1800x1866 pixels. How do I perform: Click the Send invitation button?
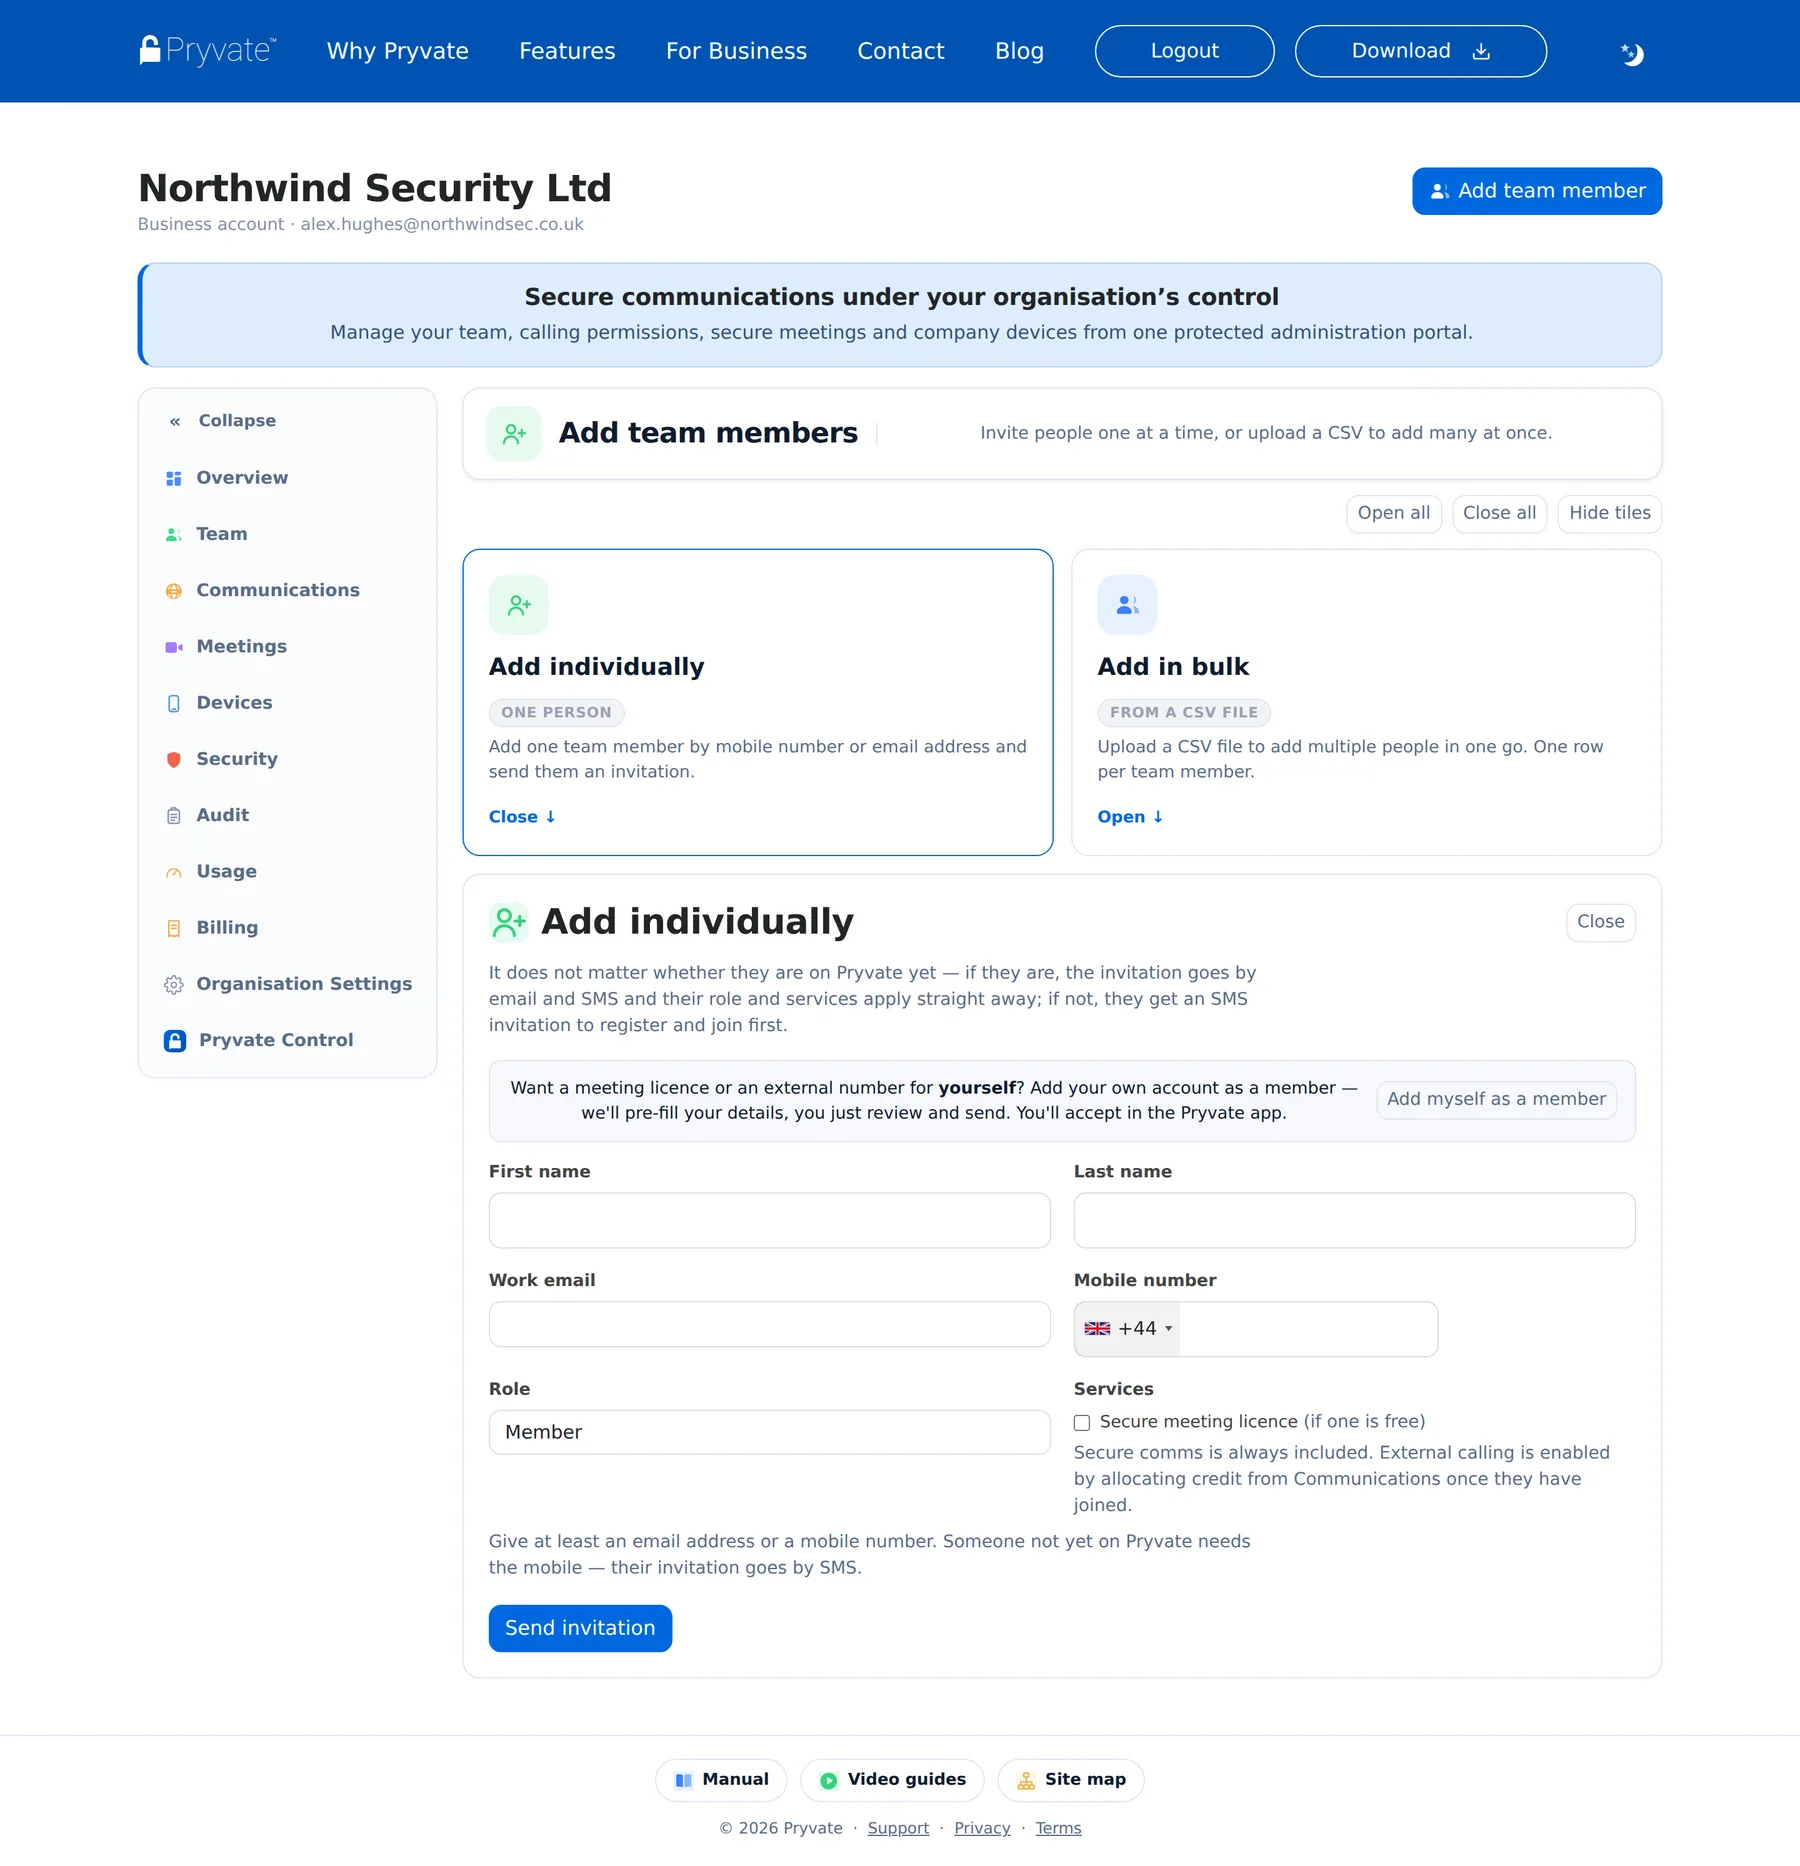580,1628
